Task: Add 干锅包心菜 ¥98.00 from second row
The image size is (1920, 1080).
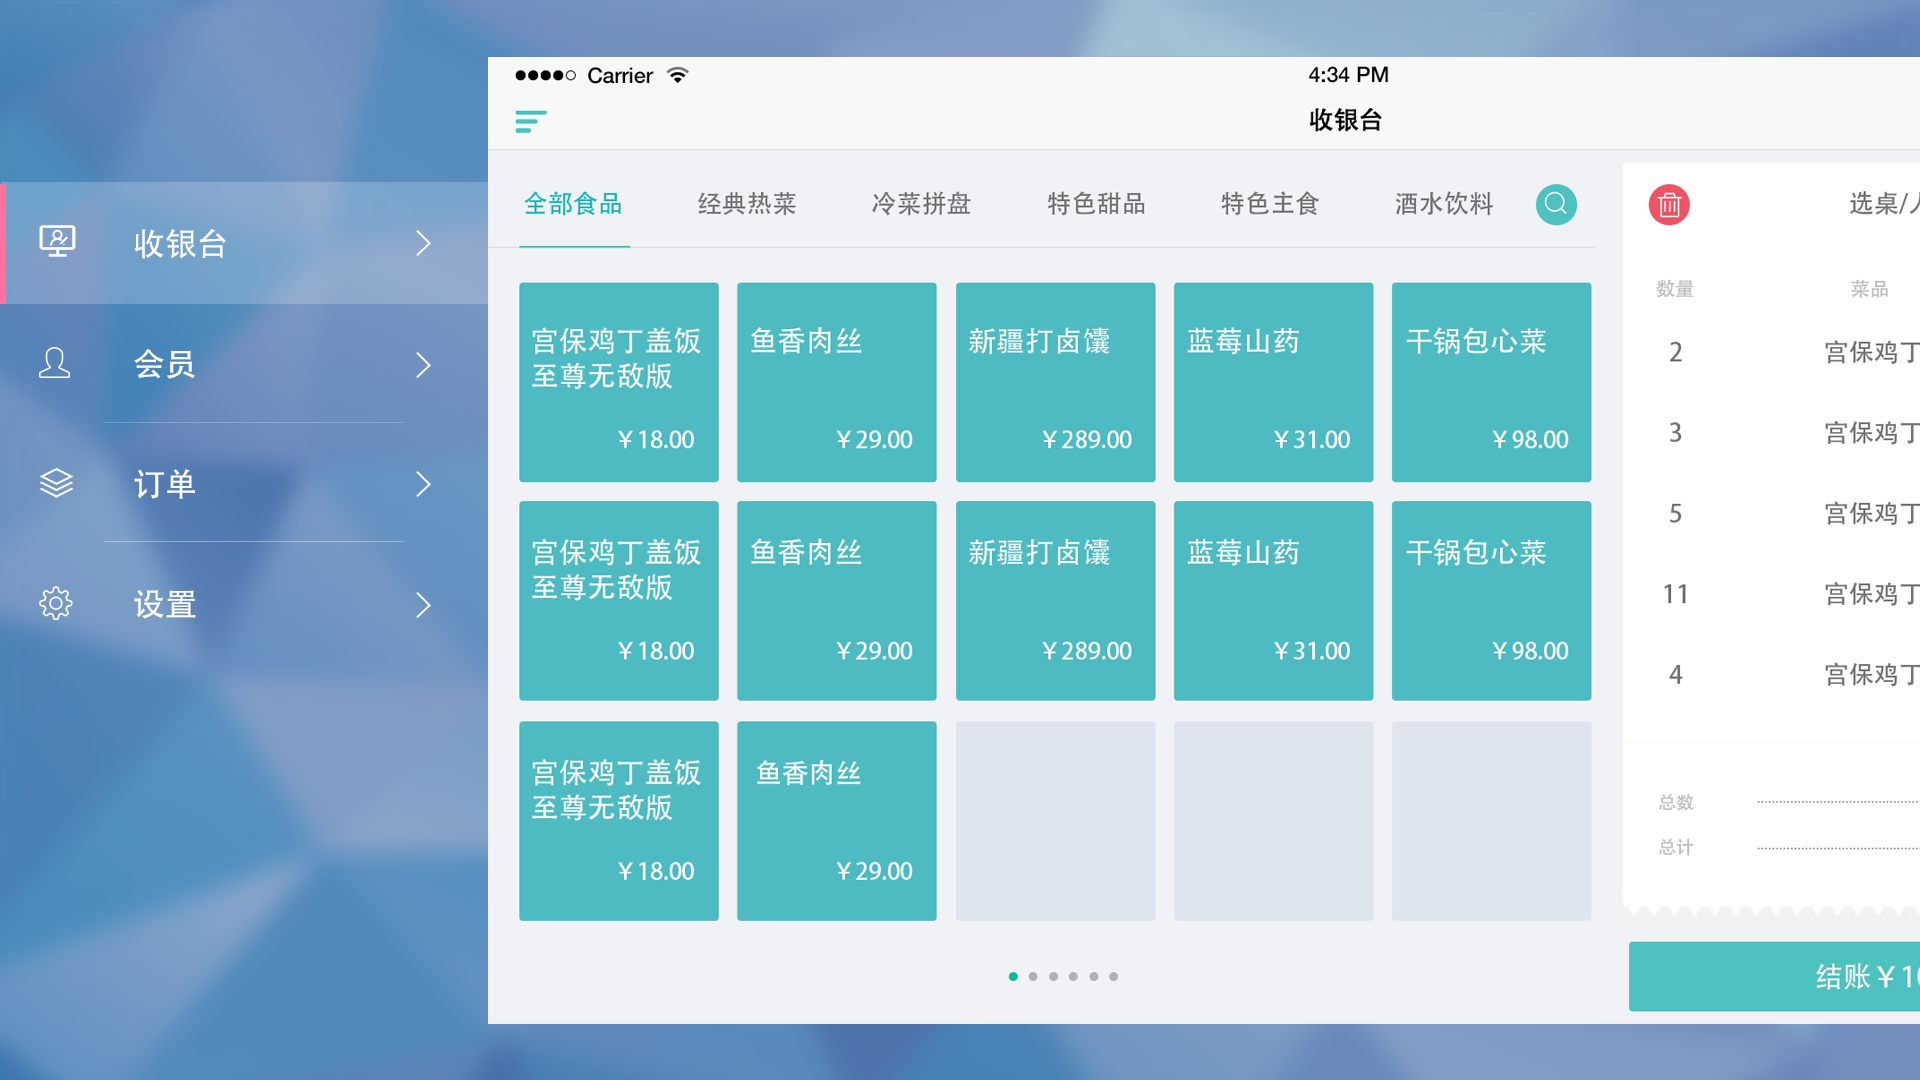Action: [1490, 600]
